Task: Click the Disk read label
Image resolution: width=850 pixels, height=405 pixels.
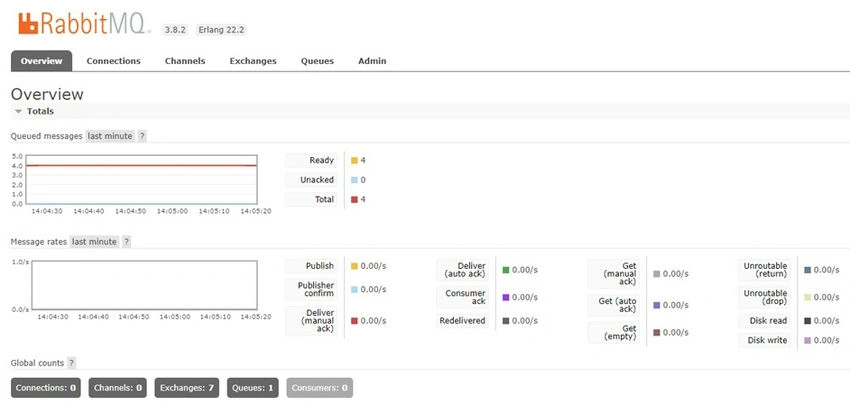Action: tap(765, 321)
